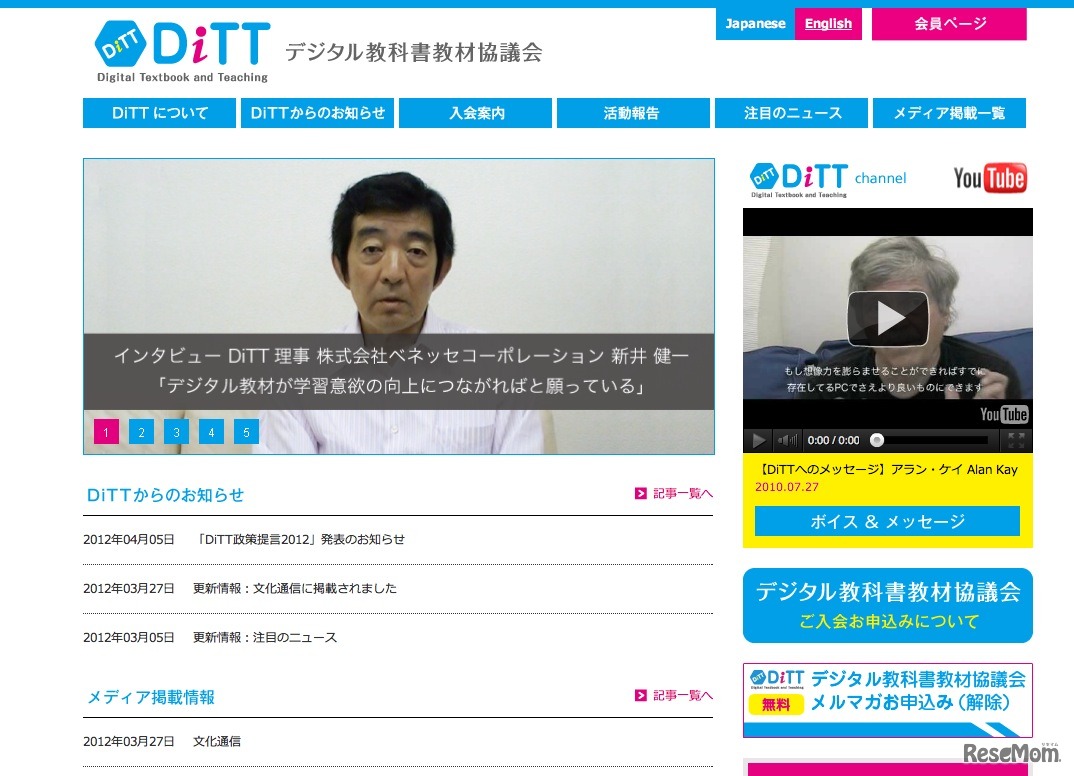Click the YouTube logo next to DiTT channel
The height and width of the screenshot is (776, 1074).
pyautogui.click(x=989, y=177)
